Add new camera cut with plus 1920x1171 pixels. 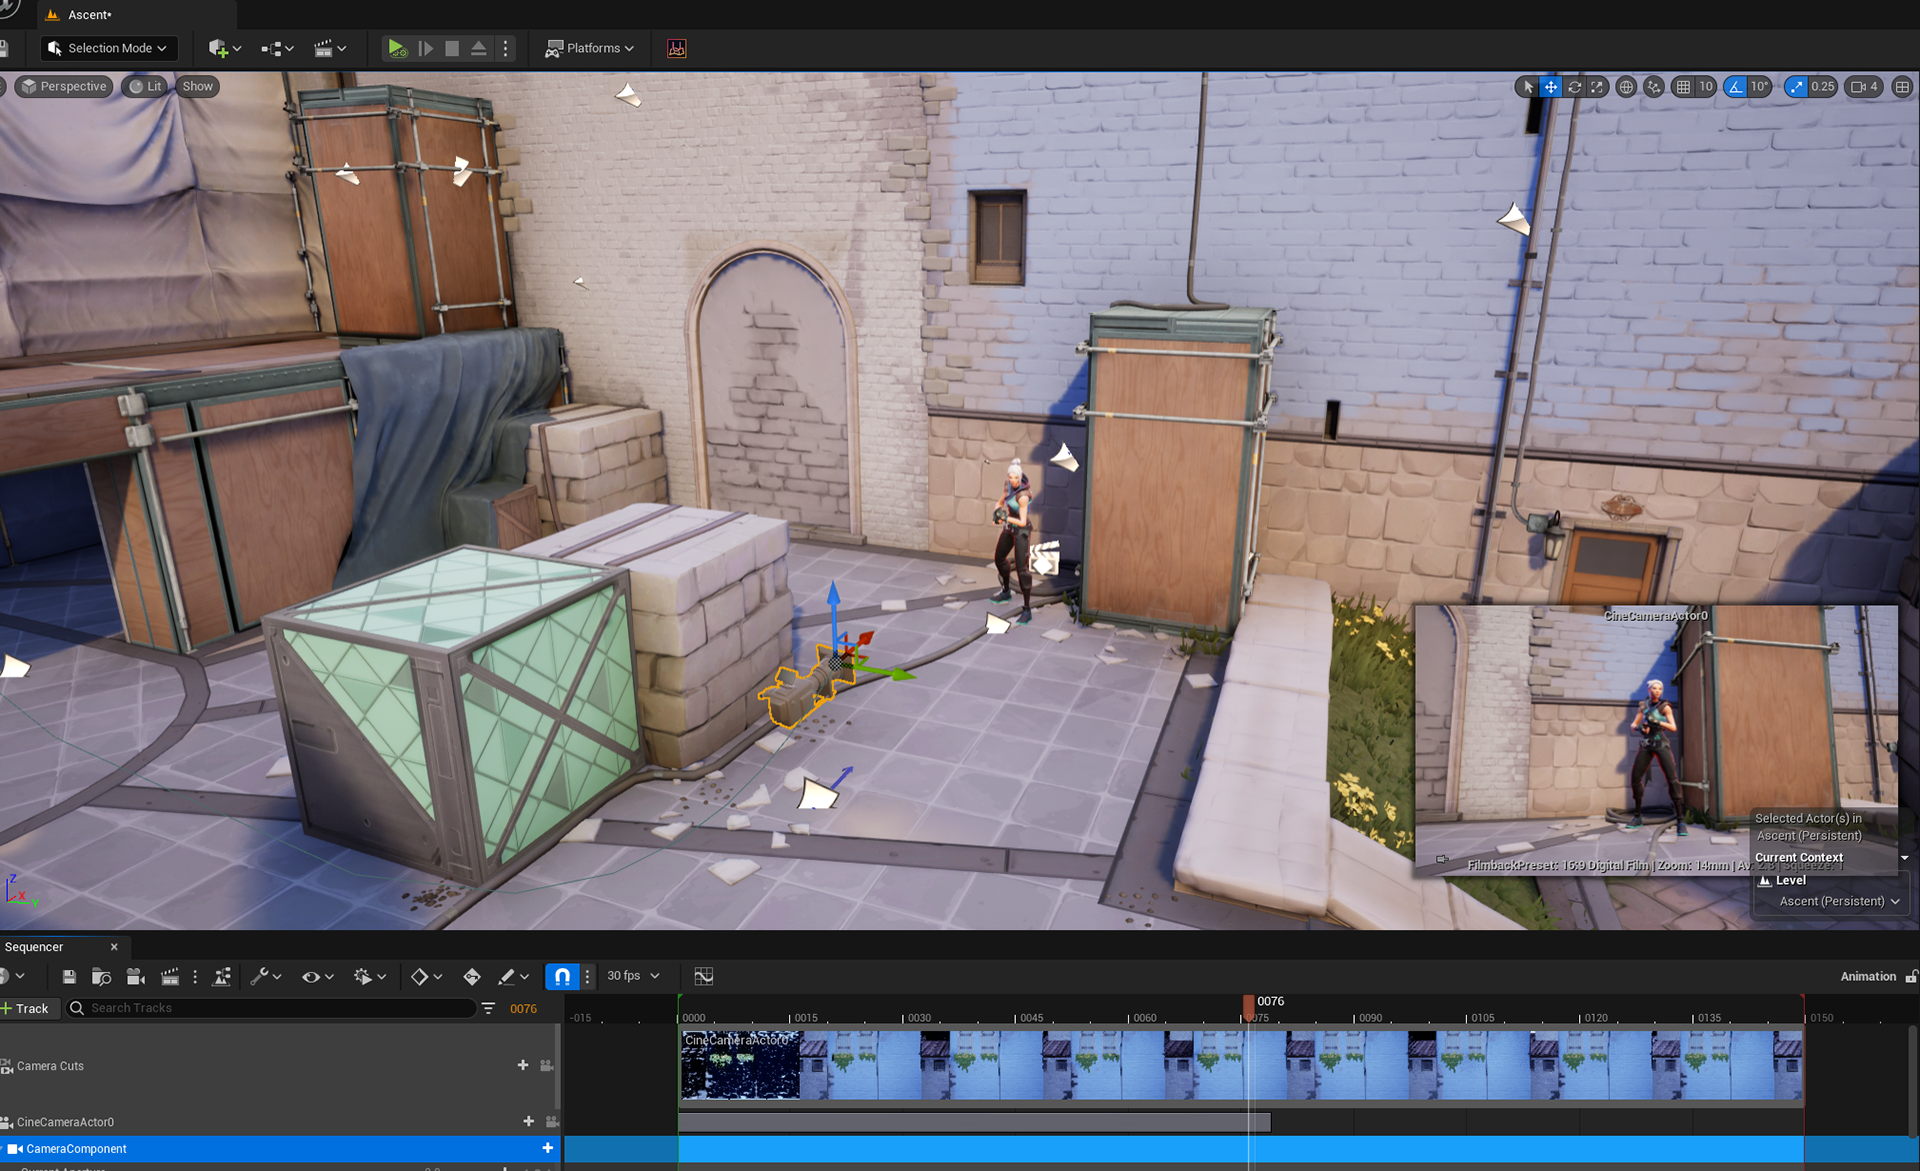(x=523, y=1066)
